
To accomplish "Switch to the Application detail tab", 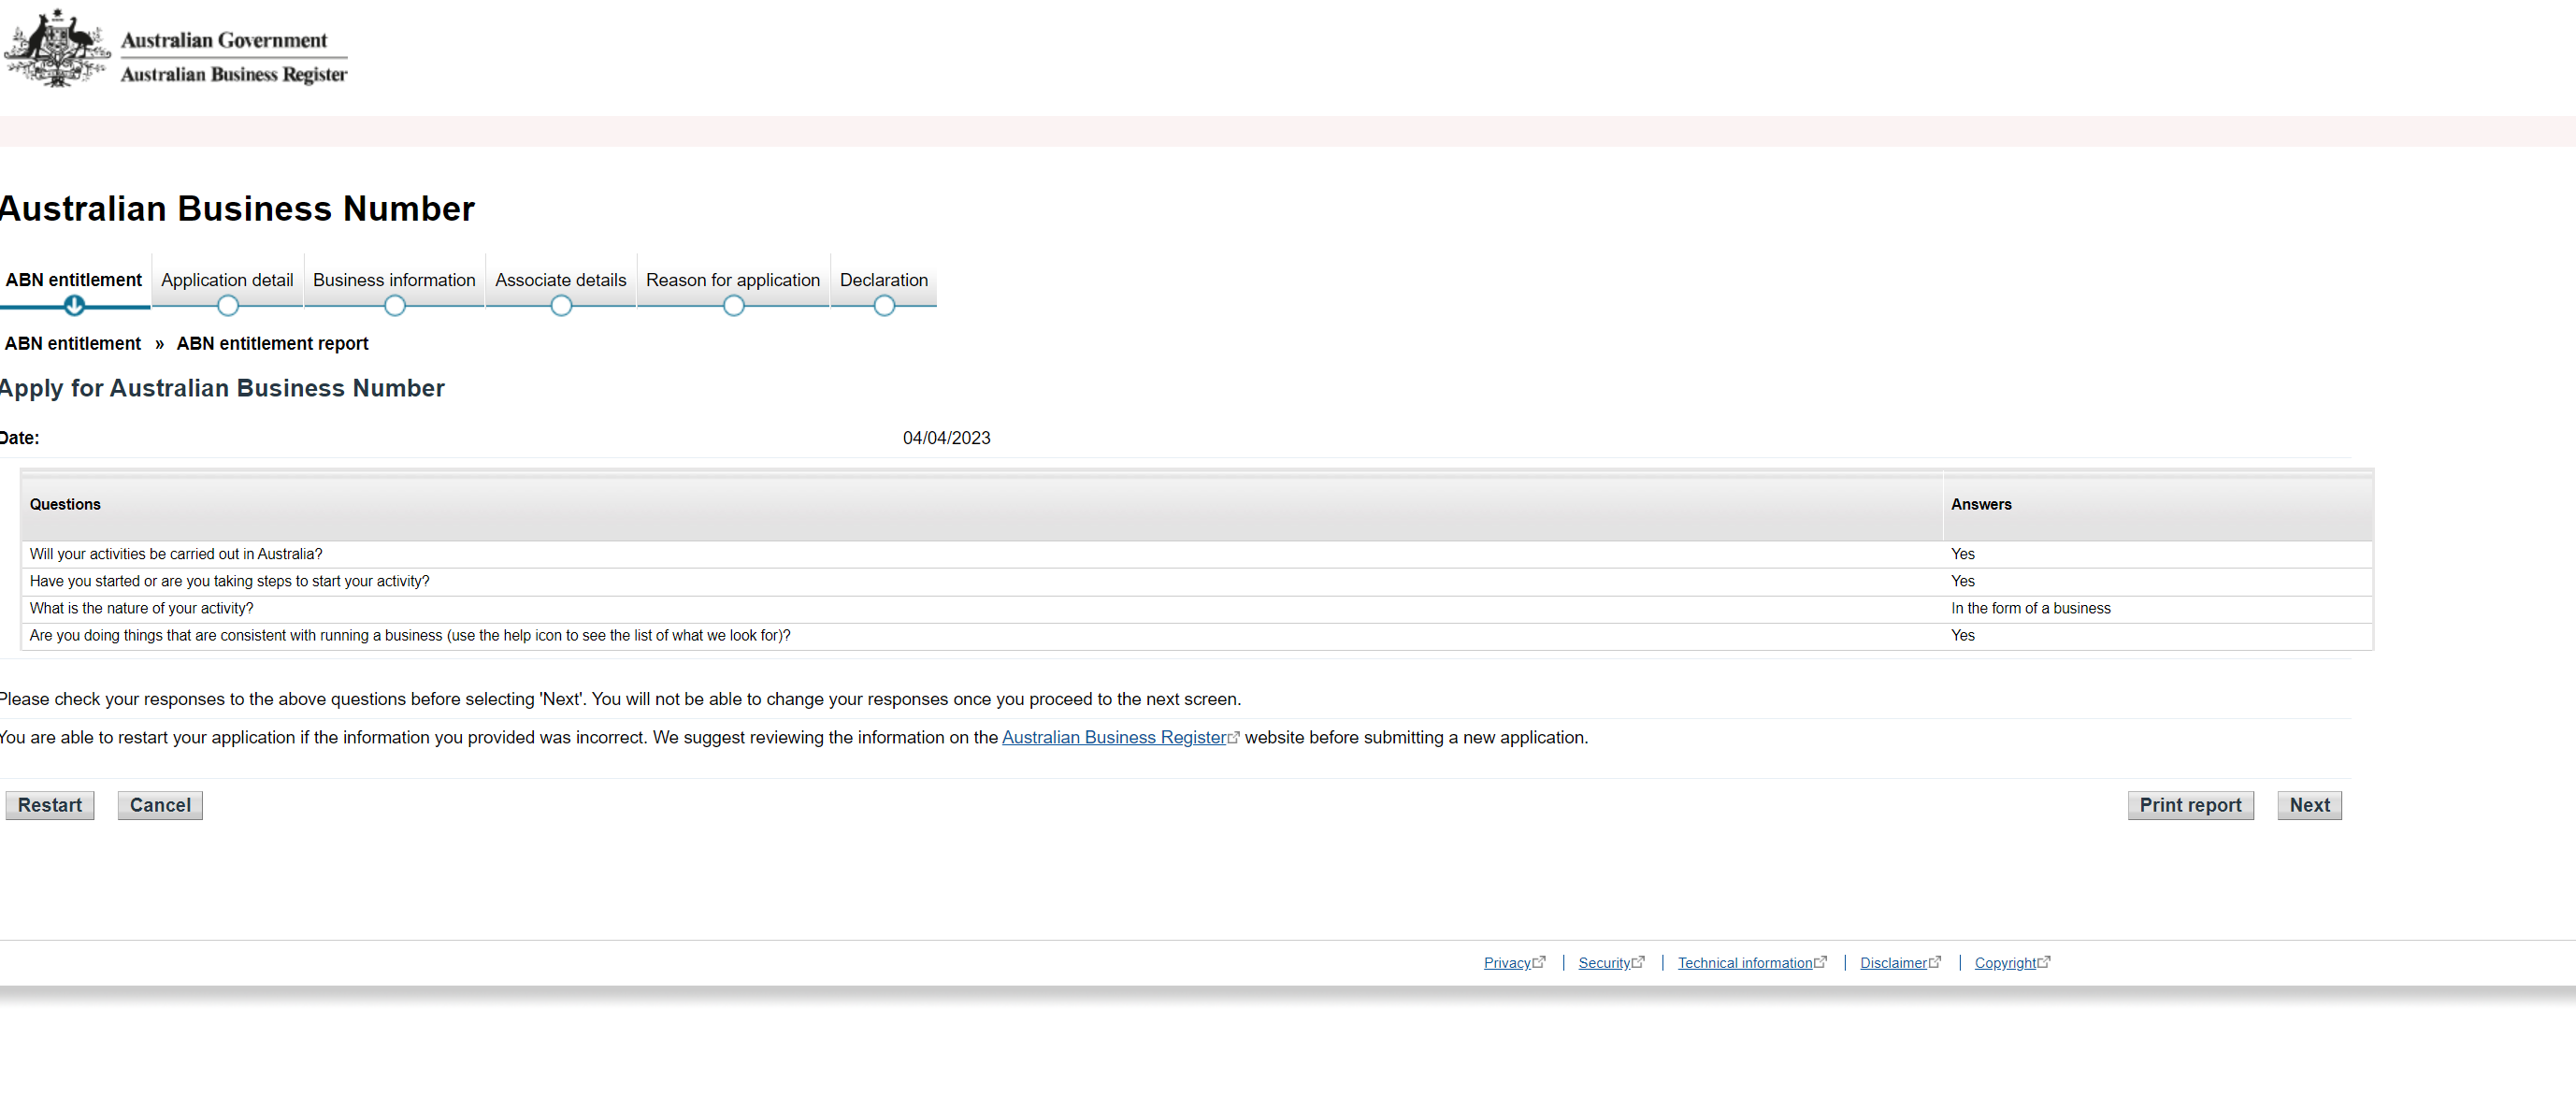I will coord(227,280).
